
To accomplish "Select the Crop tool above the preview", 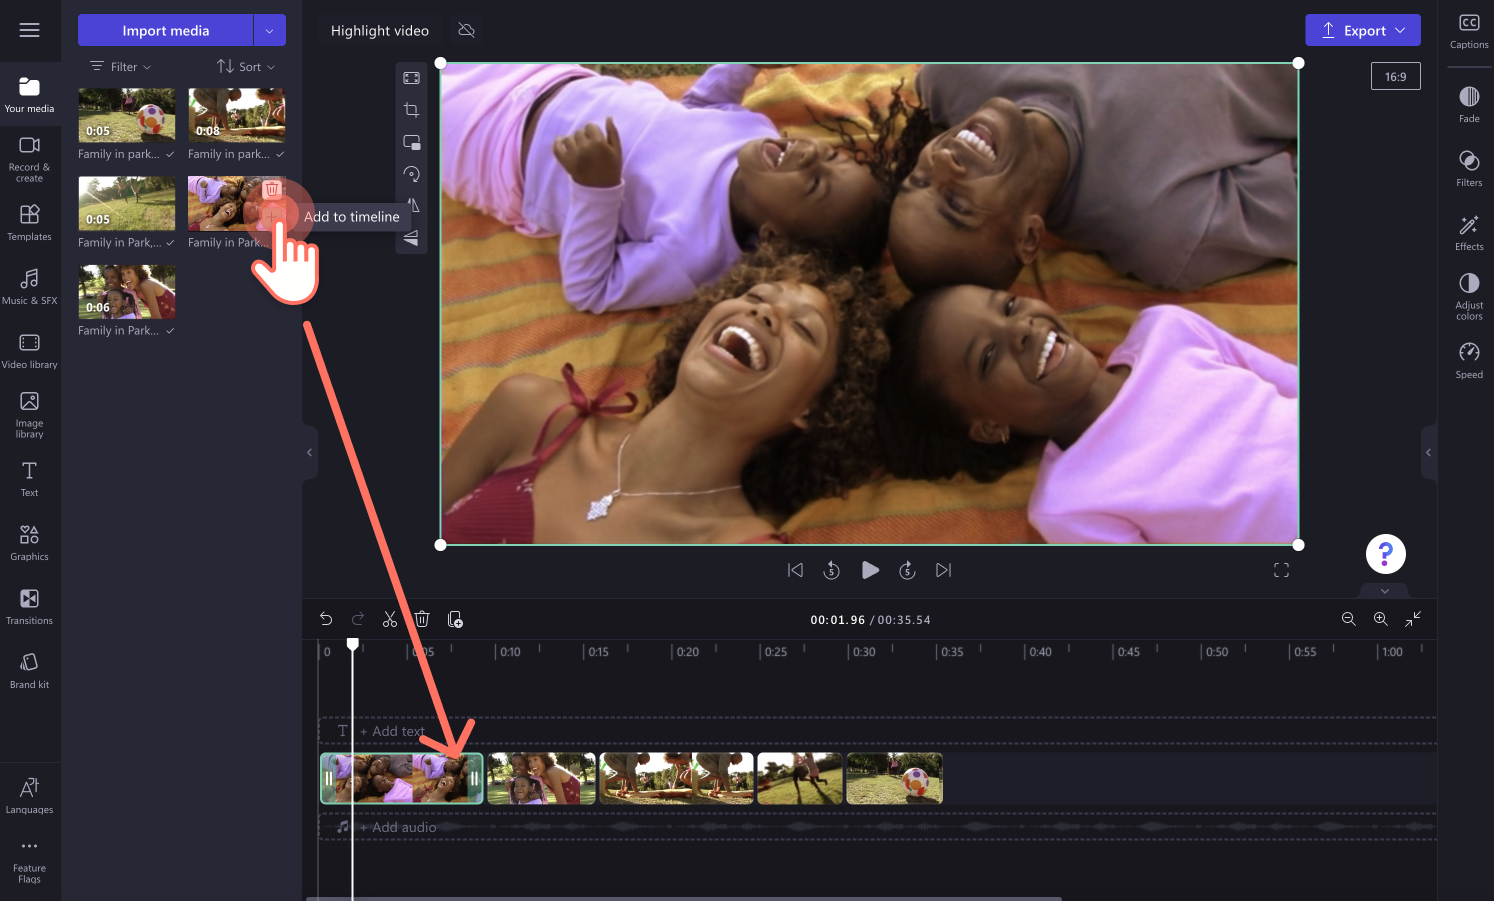I will pos(411,110).
